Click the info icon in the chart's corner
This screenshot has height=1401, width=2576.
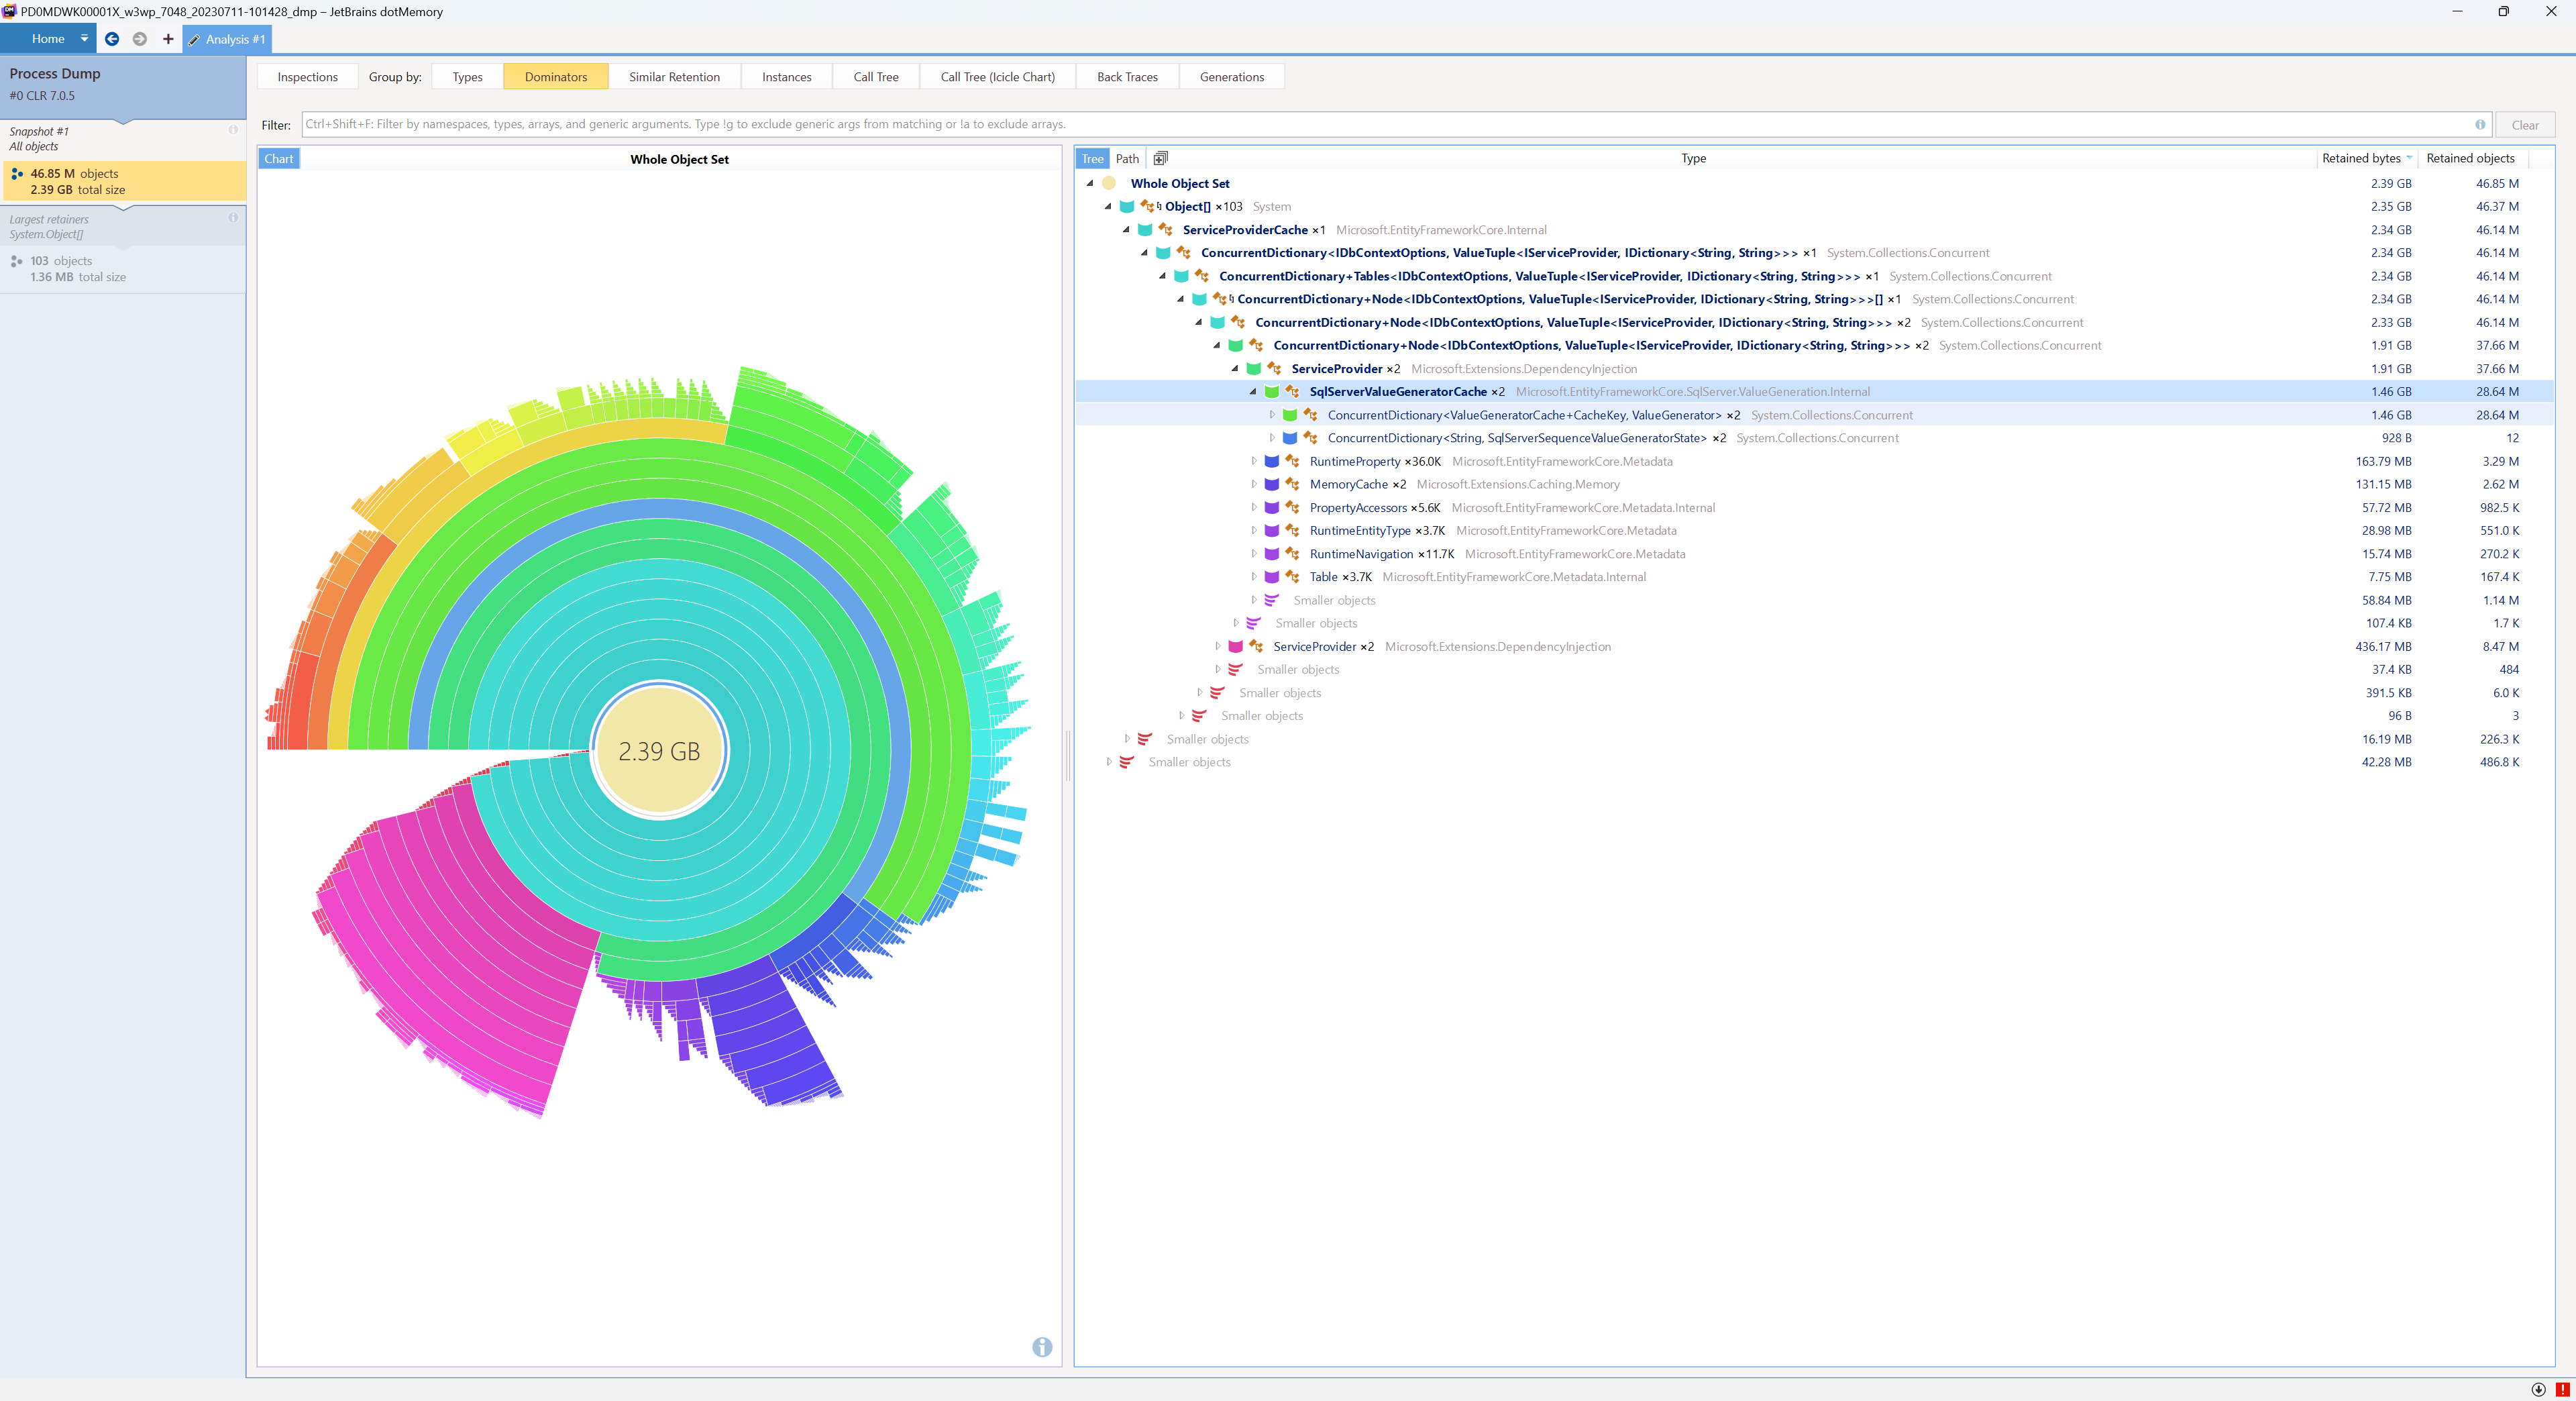1042,1347
